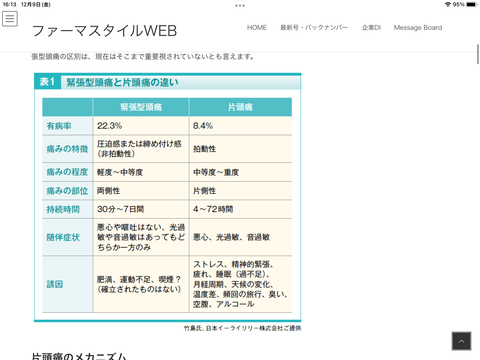
Task: Select the 痛みの程度 row label
Action: [67, 172]
